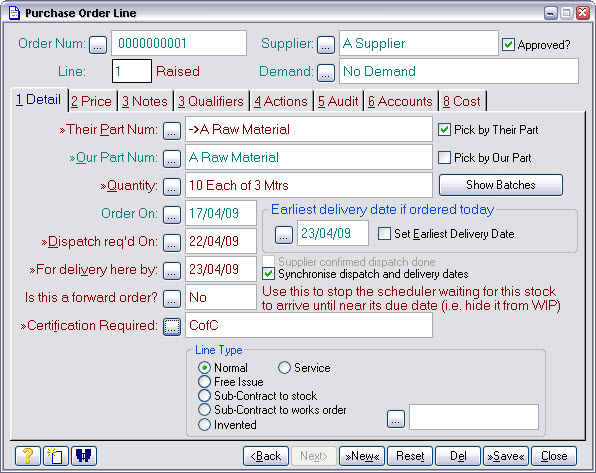Switch to the 3 Qualifiers tab
Viewport: 596px width, 473px height.
coord(211,102)
